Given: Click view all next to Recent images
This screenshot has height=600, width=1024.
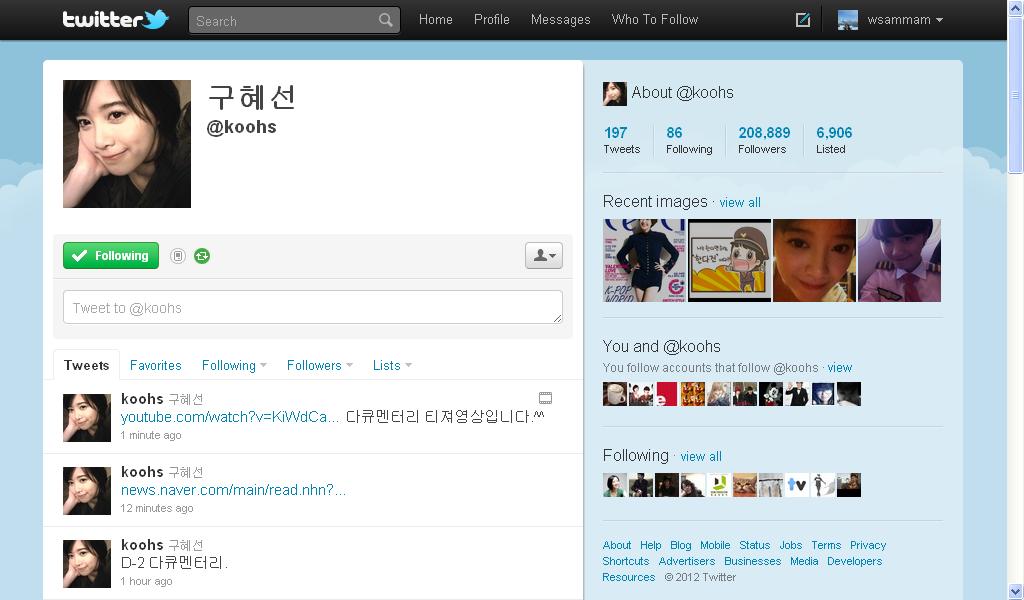Looking at the screenshot, I should tap(740, 202).
